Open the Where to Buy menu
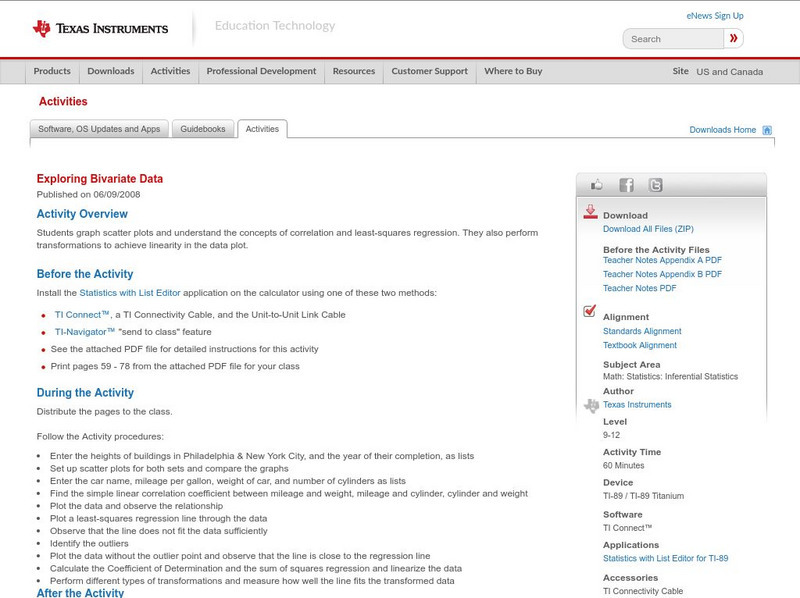The width and height of the screenshot is (800, 598). [513, 71]
